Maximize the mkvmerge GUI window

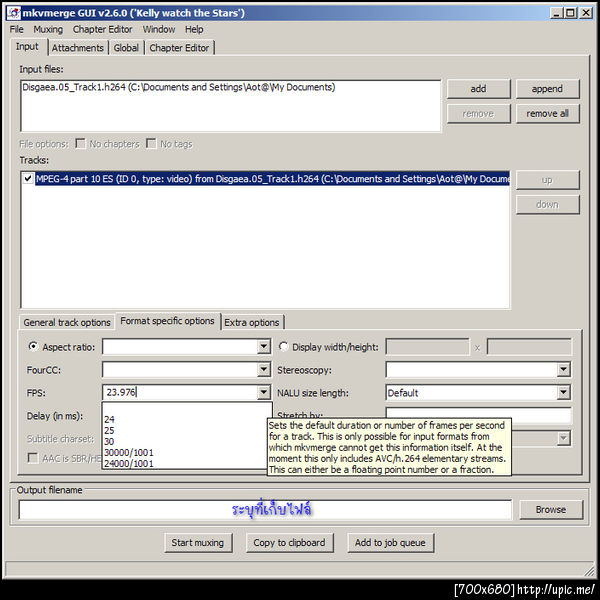pos(570,13)
